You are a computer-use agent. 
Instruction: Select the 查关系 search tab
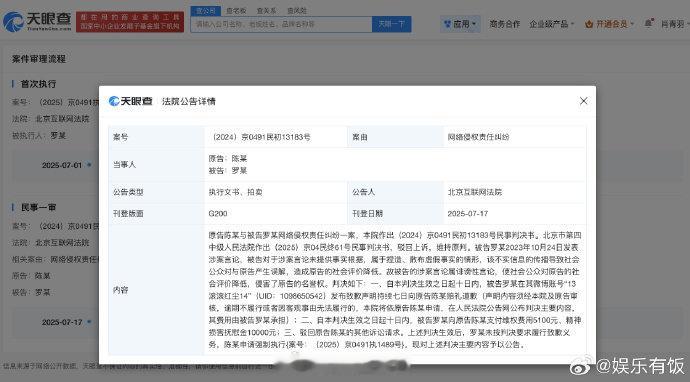(x=267, y=11)
